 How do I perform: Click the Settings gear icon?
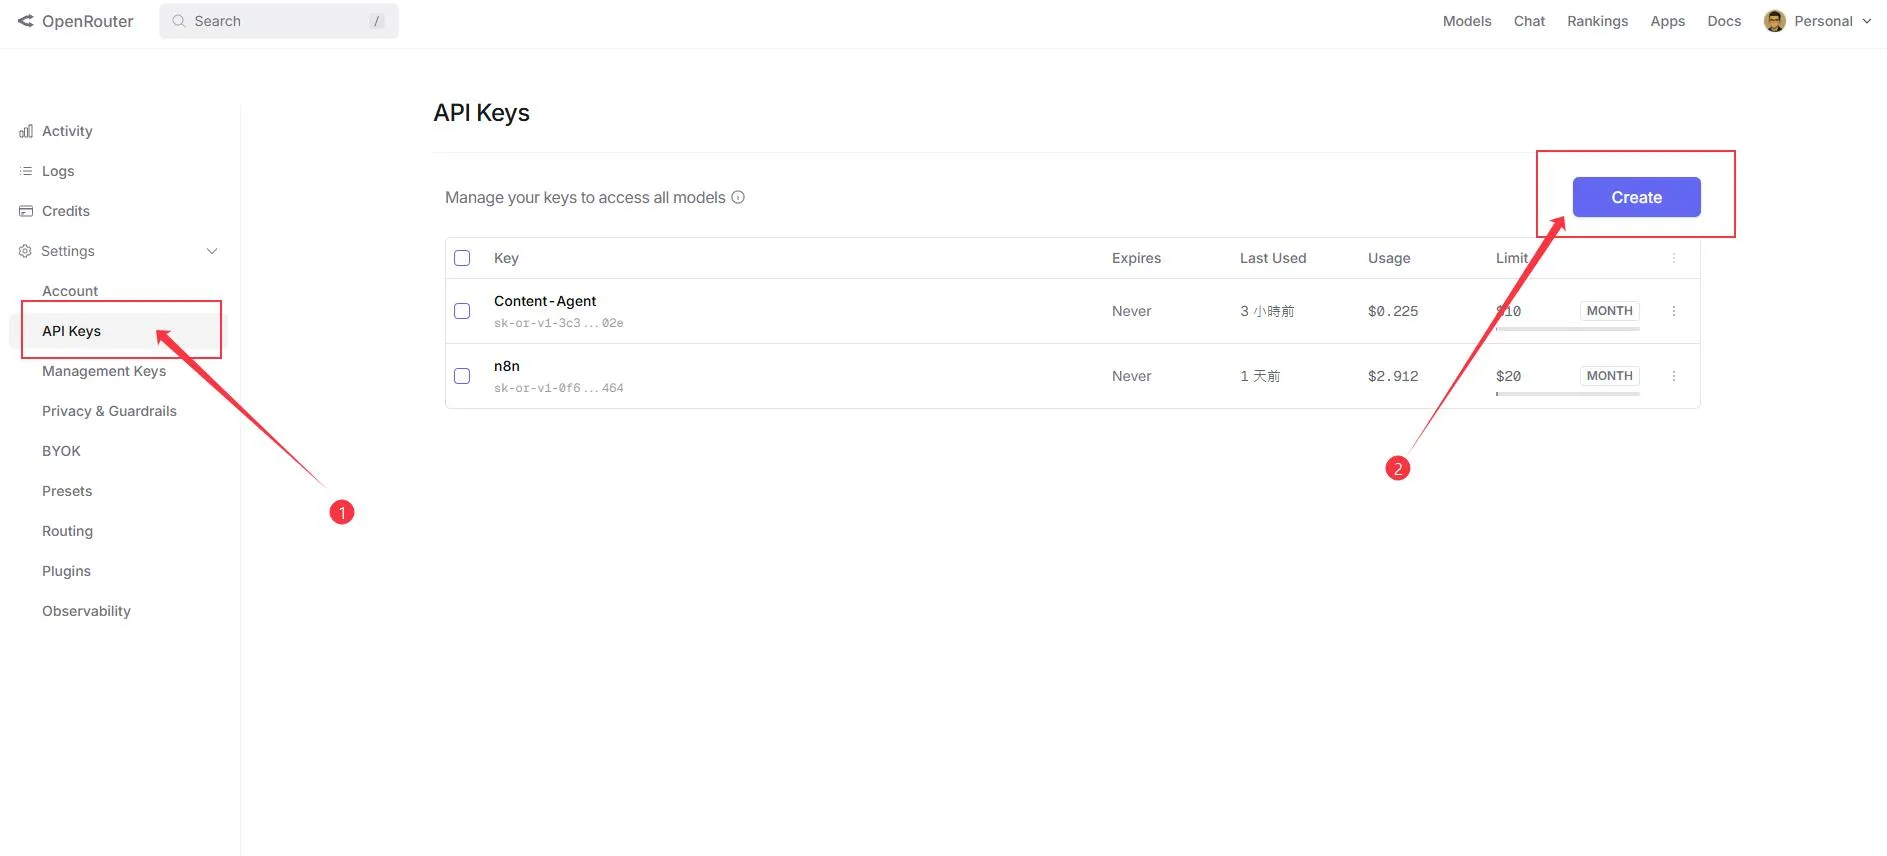click(26, 251)
